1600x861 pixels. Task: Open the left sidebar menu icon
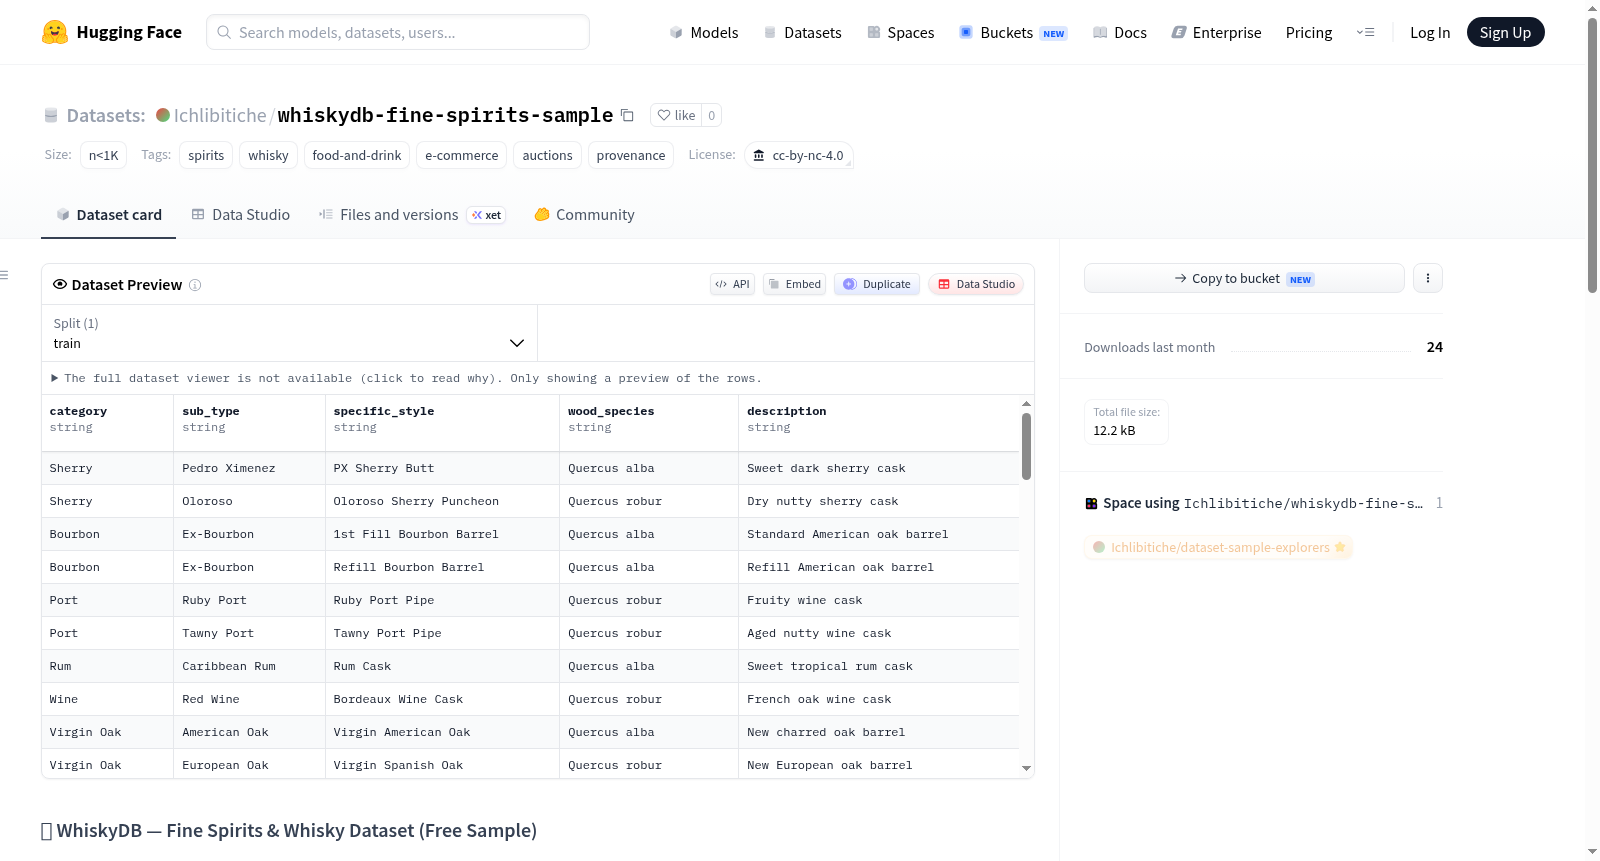(x=4, y=274)
